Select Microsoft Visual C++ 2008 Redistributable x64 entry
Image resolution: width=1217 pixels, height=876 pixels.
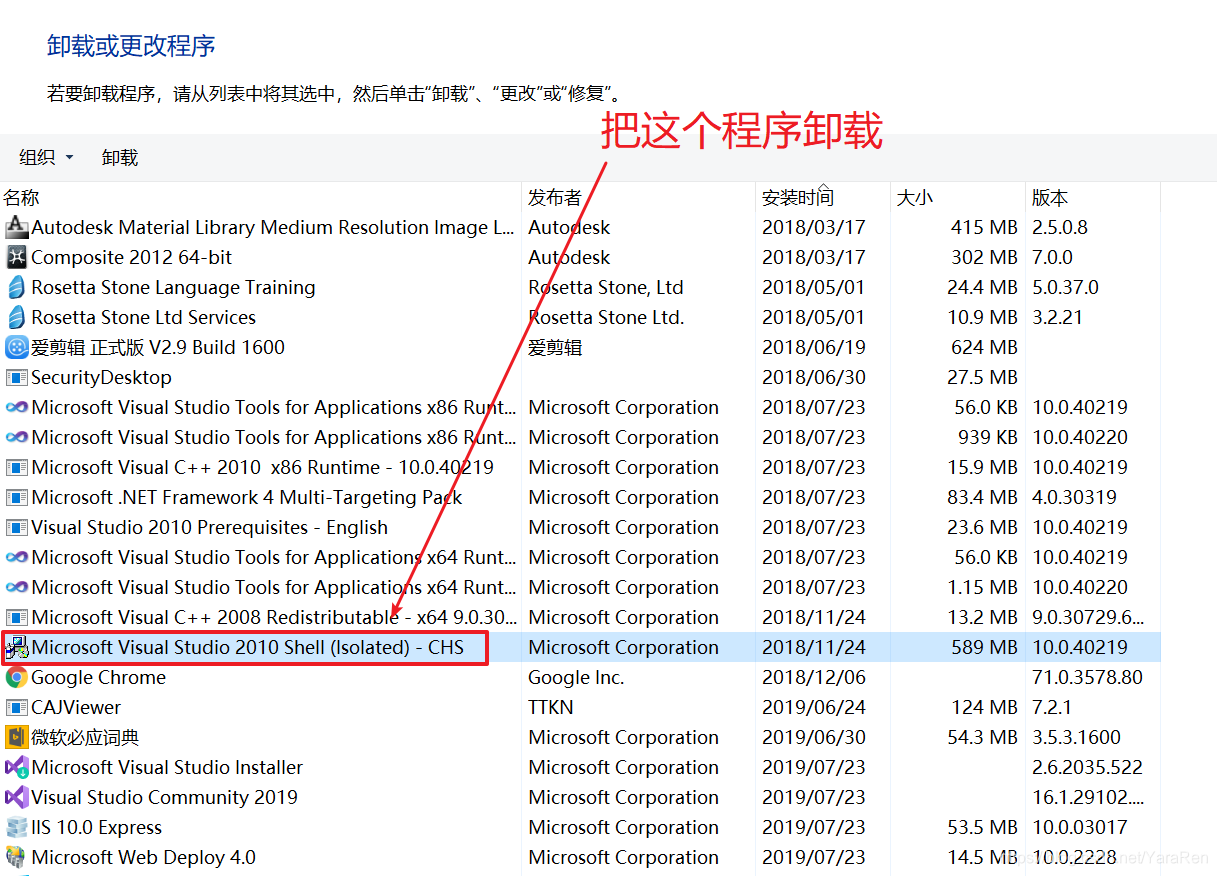coord(274,617)
